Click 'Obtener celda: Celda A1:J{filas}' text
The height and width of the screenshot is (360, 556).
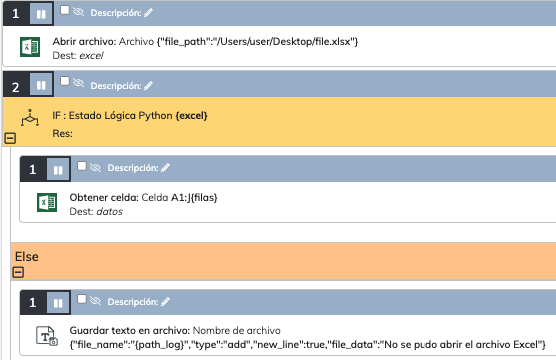coord(143,197)
